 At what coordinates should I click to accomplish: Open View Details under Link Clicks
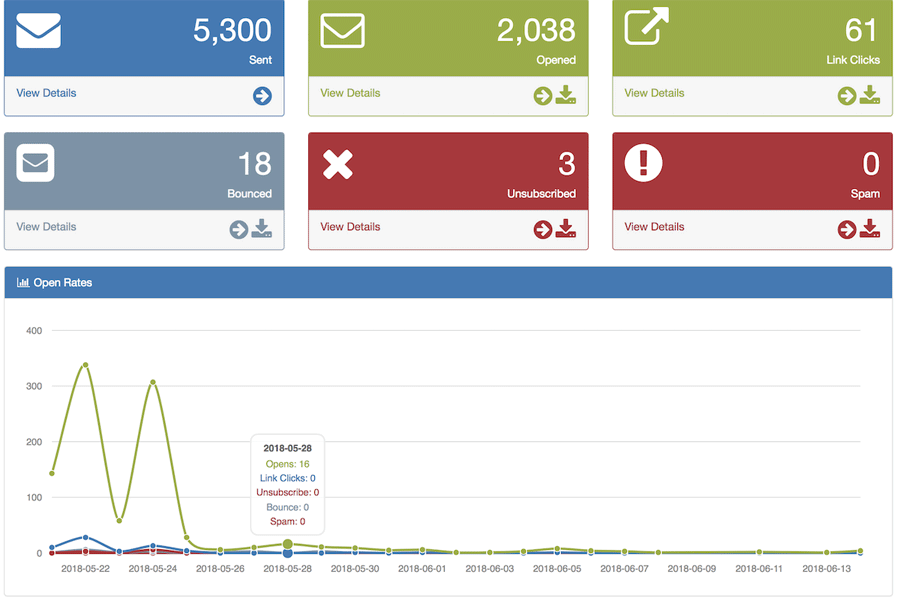pyautogui.click(x=654, y=93)
